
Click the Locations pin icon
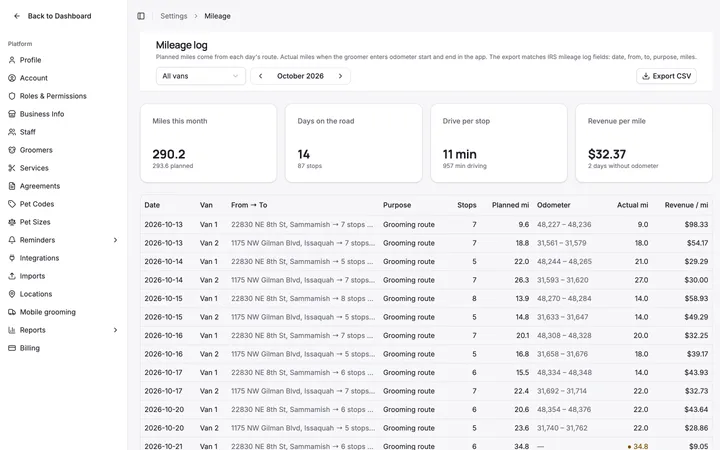[12, 294]
